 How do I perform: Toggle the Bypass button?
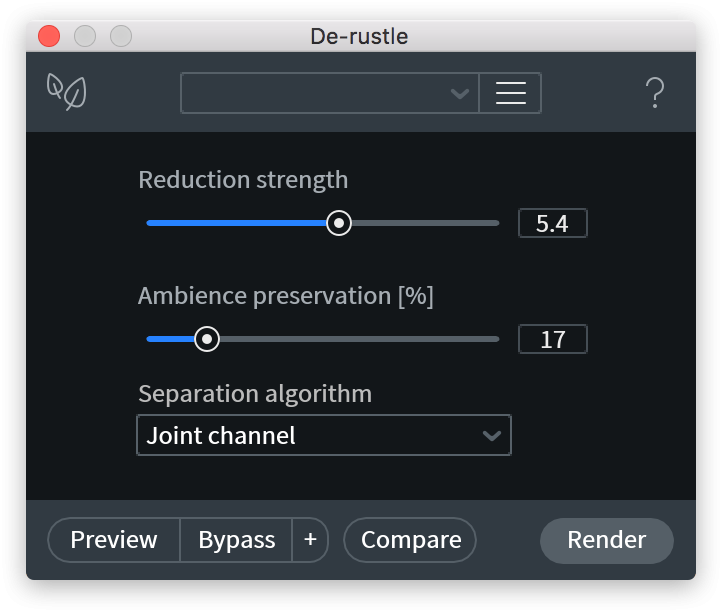(x=236, y=540)
